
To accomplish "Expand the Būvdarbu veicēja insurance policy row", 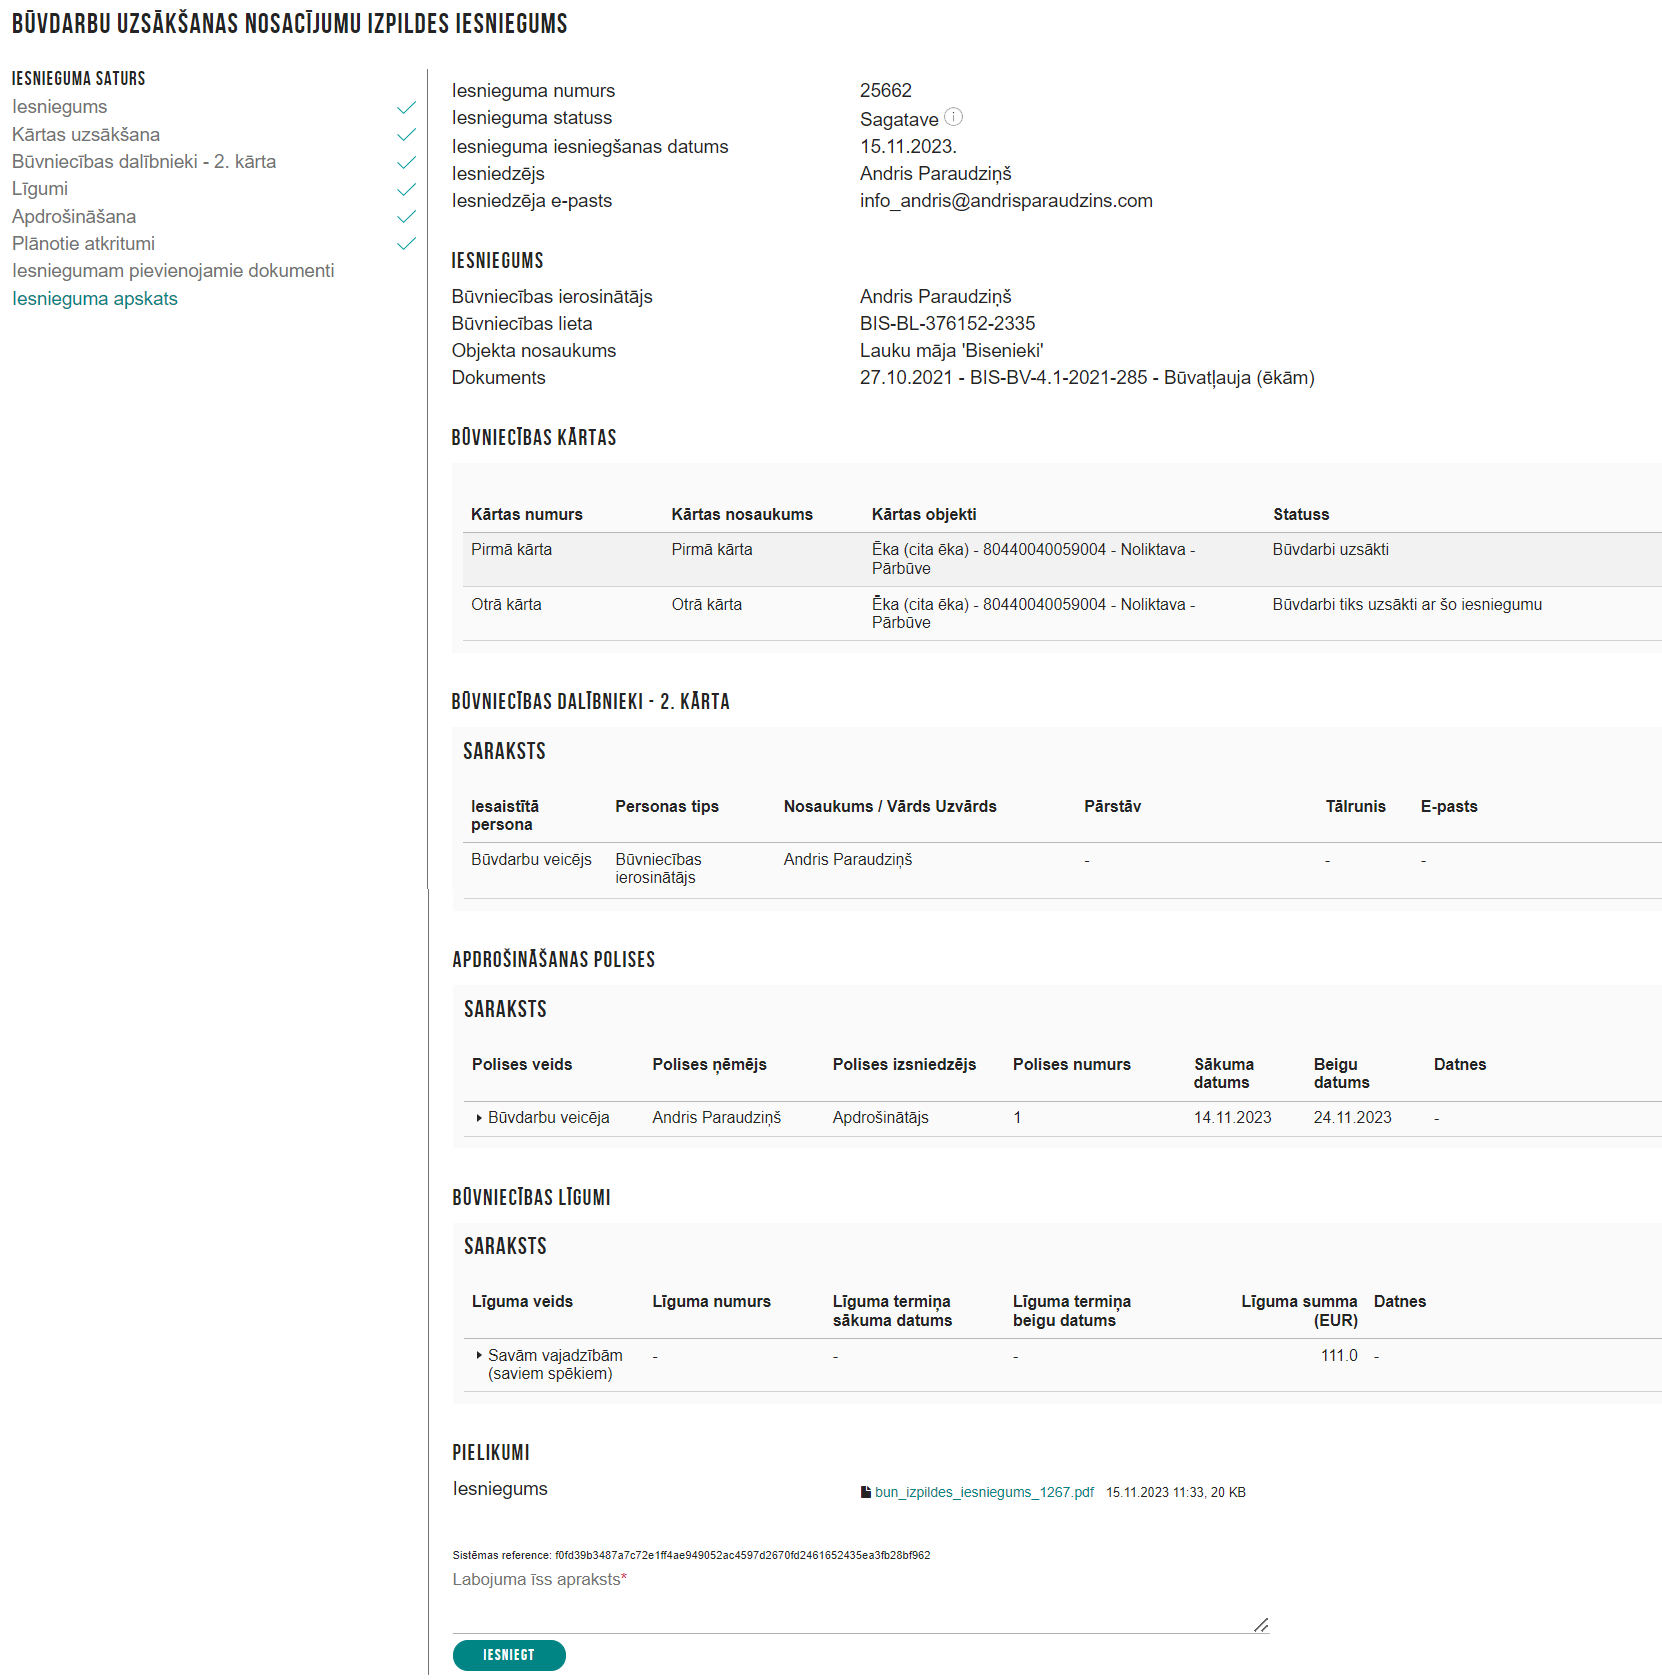I will pyautogui.click(x=479, y=1118).
